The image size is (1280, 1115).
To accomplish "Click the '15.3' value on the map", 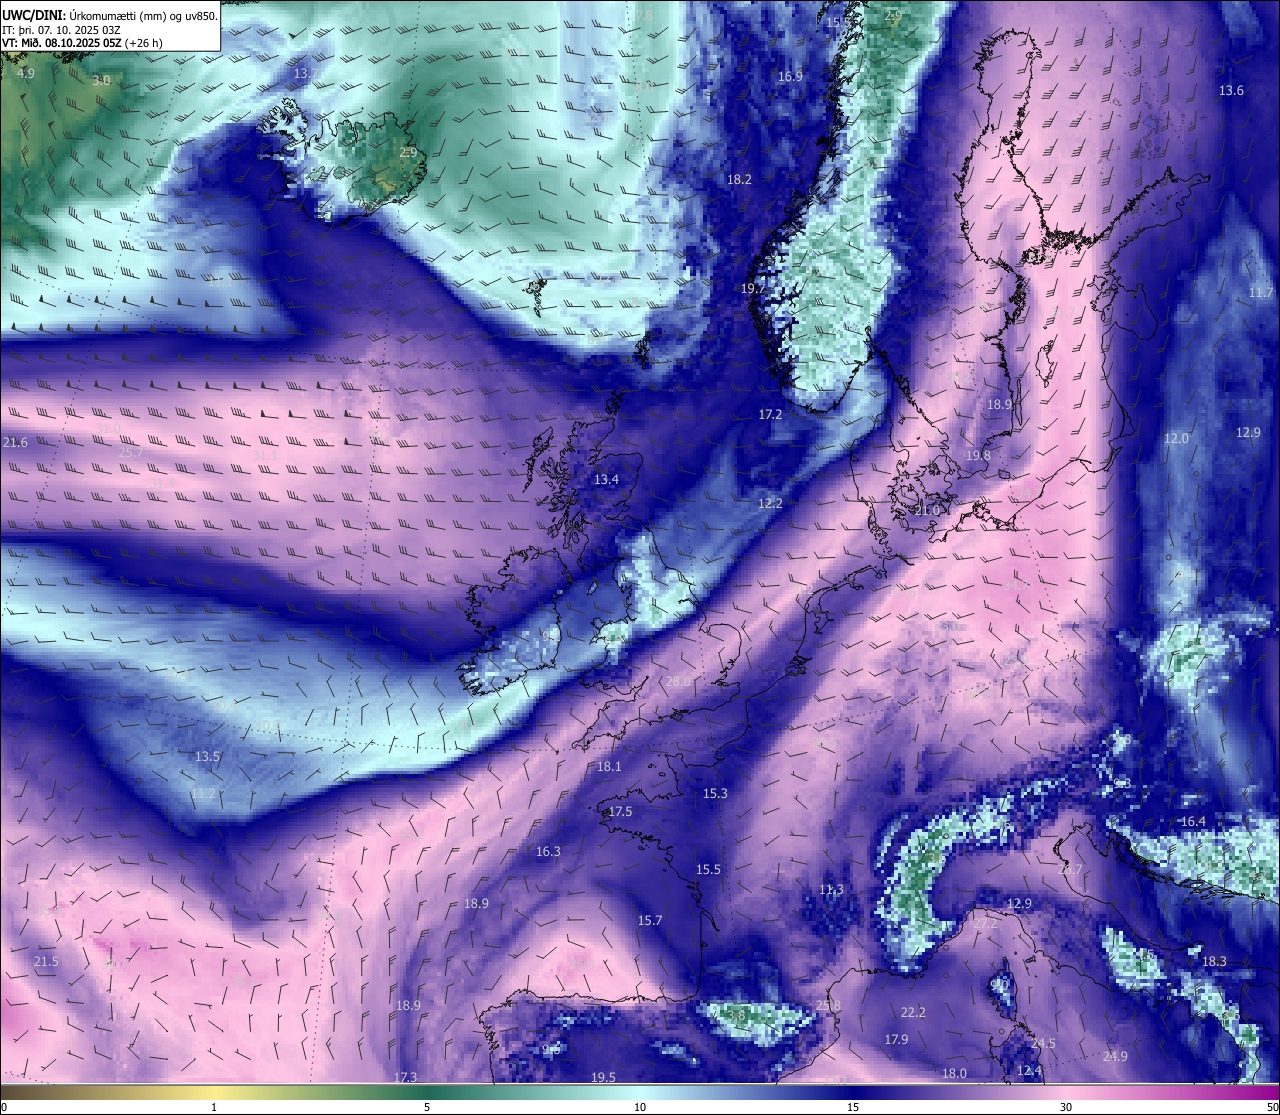I will pyautogui.click(x=715, y=793).
